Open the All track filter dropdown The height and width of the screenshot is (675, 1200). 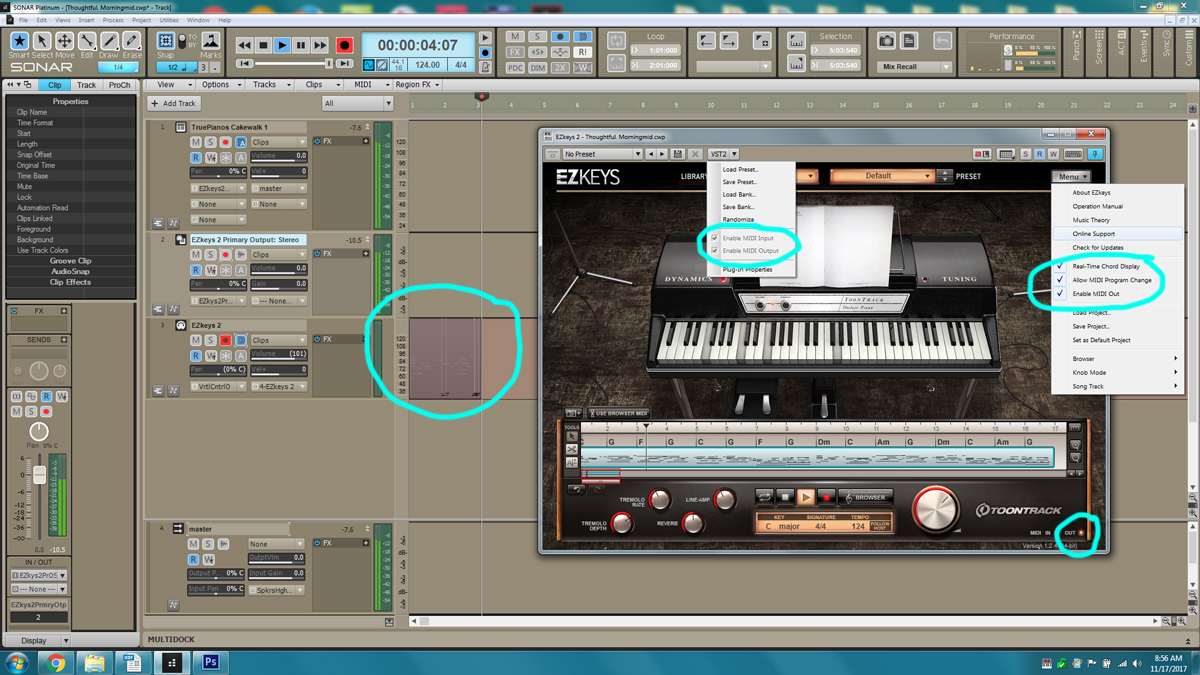click(x=357, y=103)
